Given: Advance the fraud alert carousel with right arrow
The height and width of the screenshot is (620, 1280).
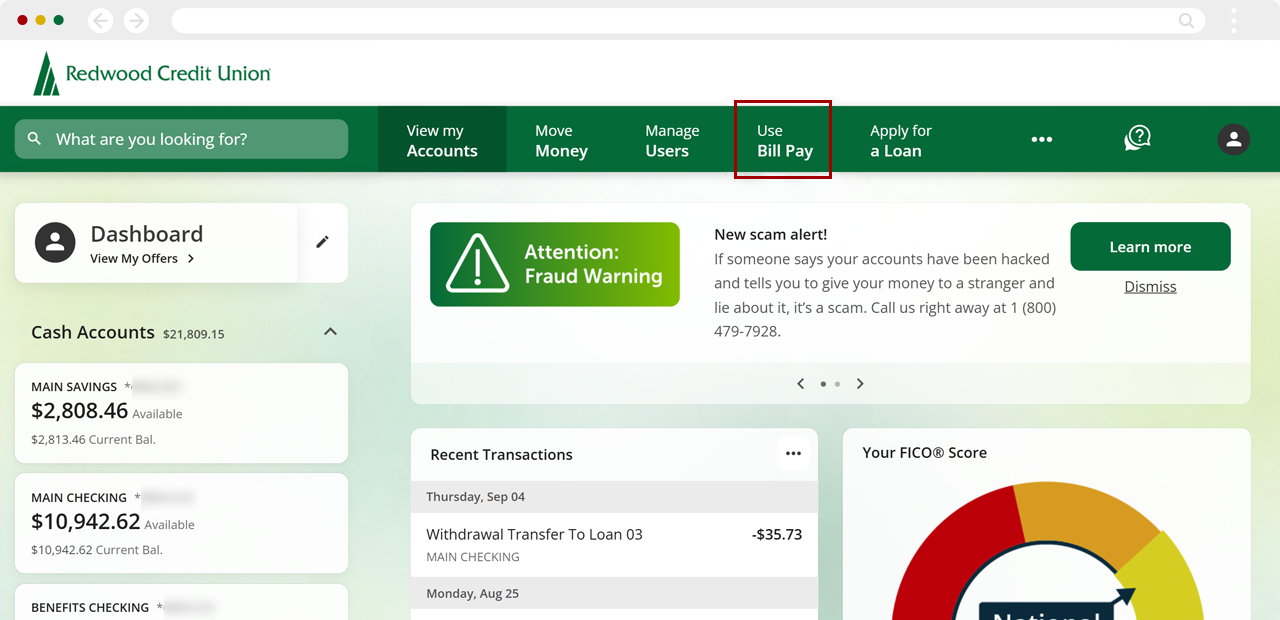Looking at the screenshot, I should pos(860,383).
